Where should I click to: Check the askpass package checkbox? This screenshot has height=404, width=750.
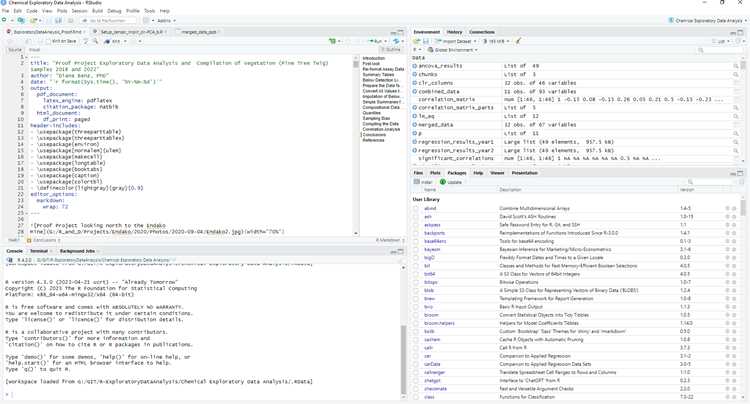click(416, 225)
